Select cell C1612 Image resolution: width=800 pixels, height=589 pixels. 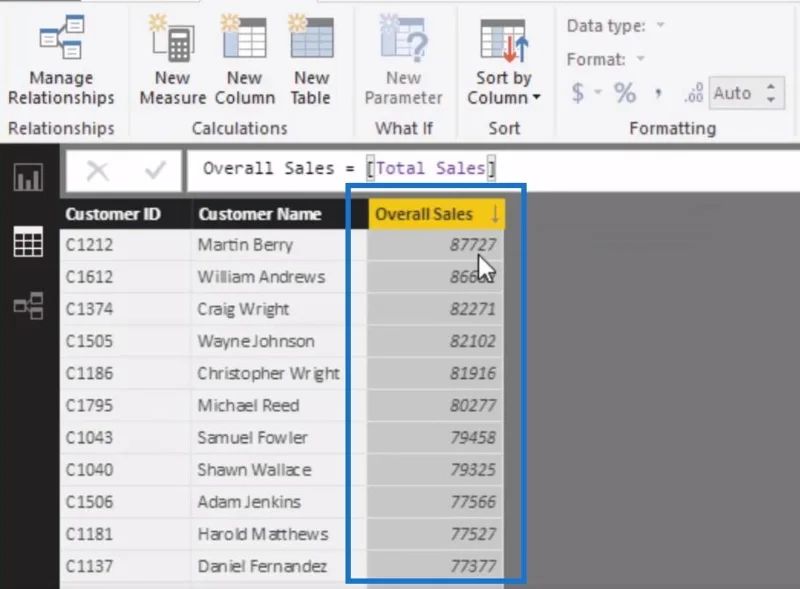tap(126, 277)
